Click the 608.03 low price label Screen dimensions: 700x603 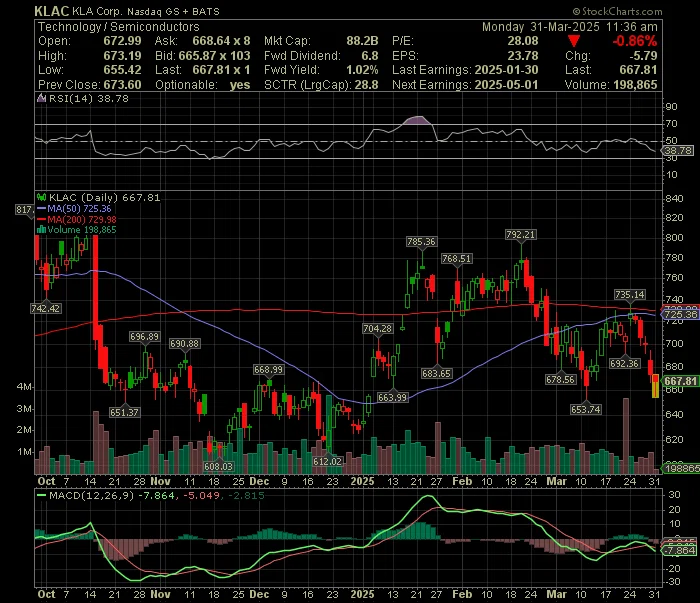(218, 466)
